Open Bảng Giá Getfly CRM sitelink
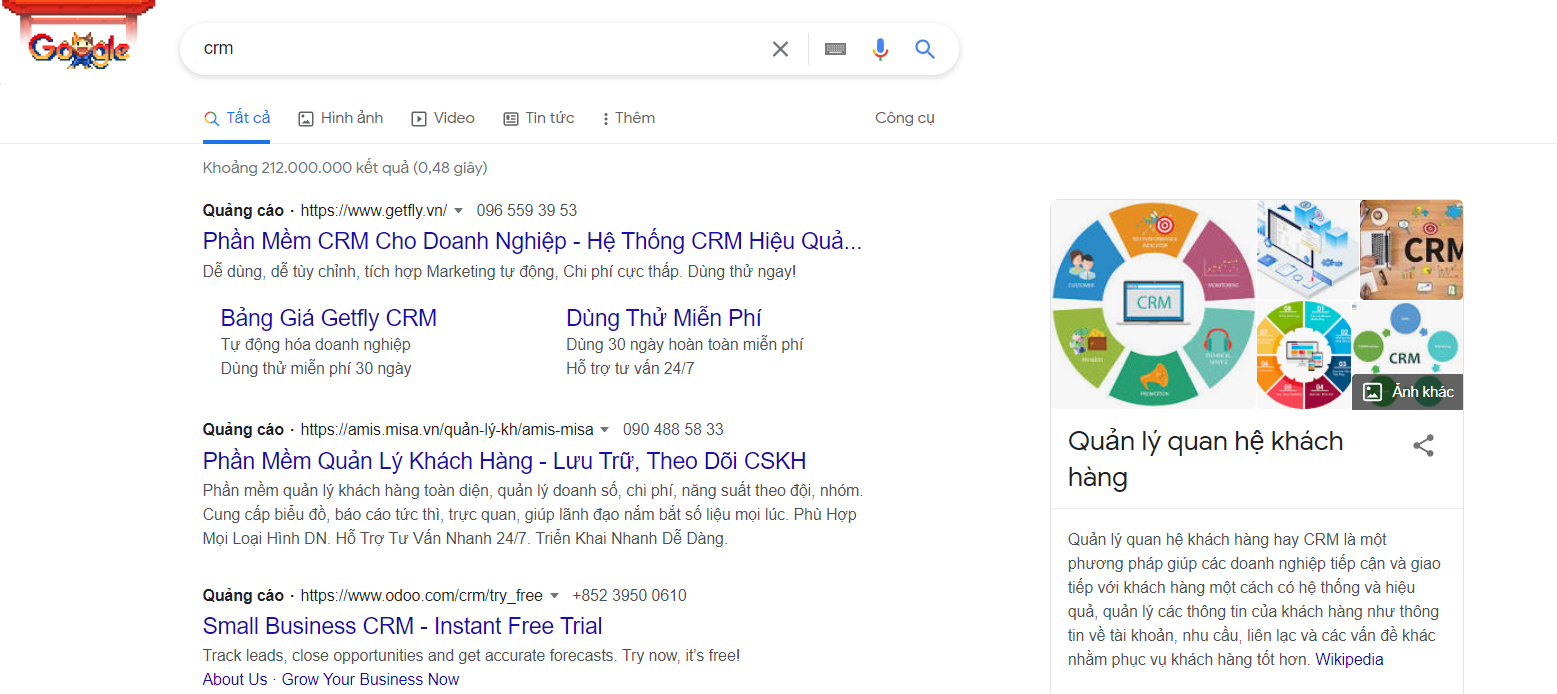This screenshot has height=694, width=1557. 329,318
